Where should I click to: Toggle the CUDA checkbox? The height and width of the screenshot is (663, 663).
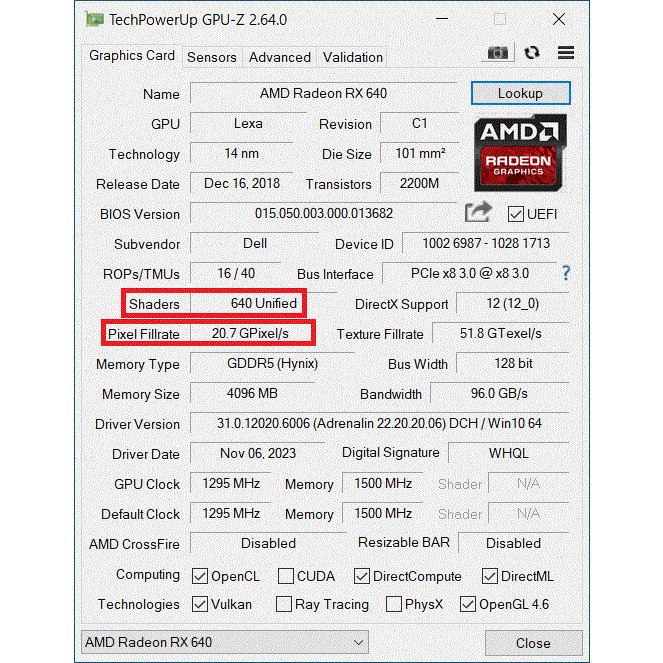[x=285, y=576]
